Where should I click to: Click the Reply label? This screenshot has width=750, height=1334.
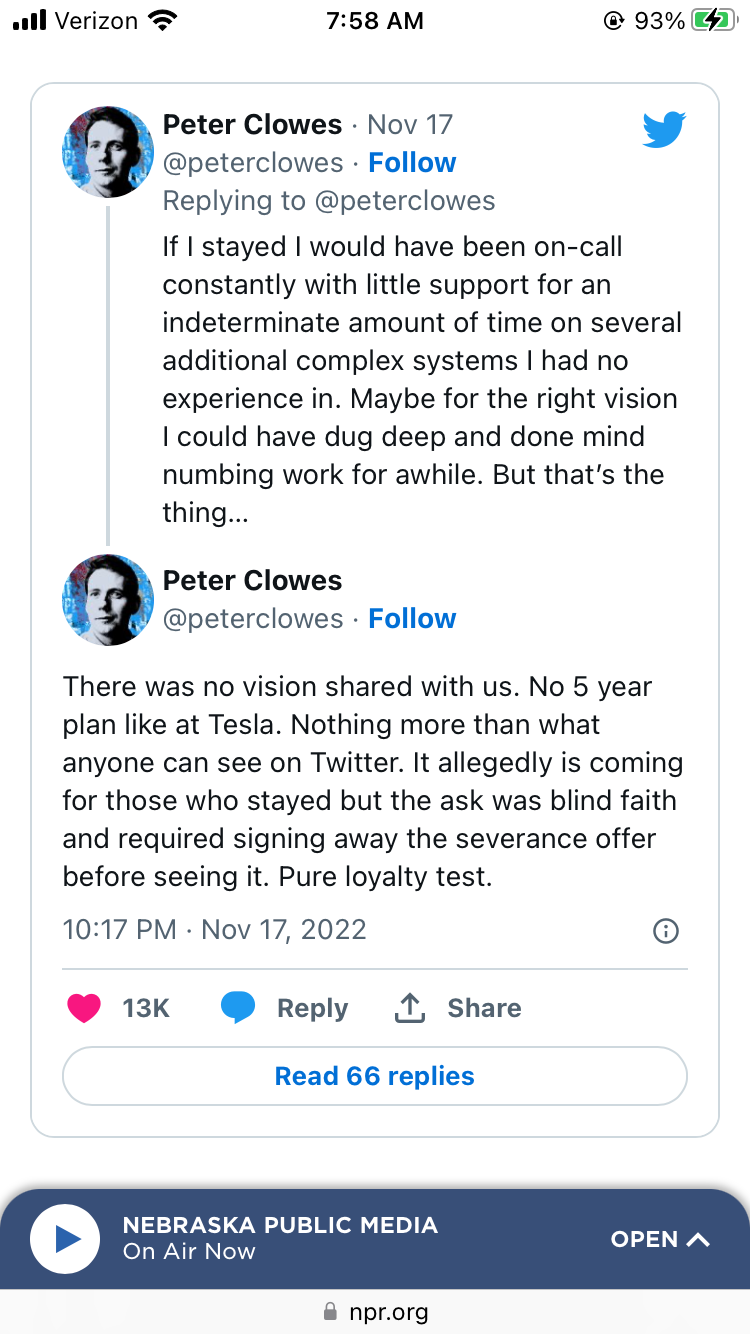(x=312, y=1008)
